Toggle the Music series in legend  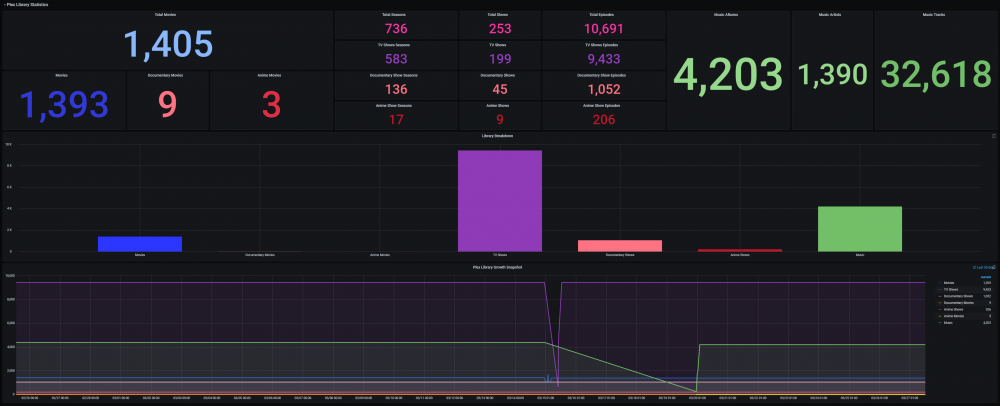(x=948, y=323)
